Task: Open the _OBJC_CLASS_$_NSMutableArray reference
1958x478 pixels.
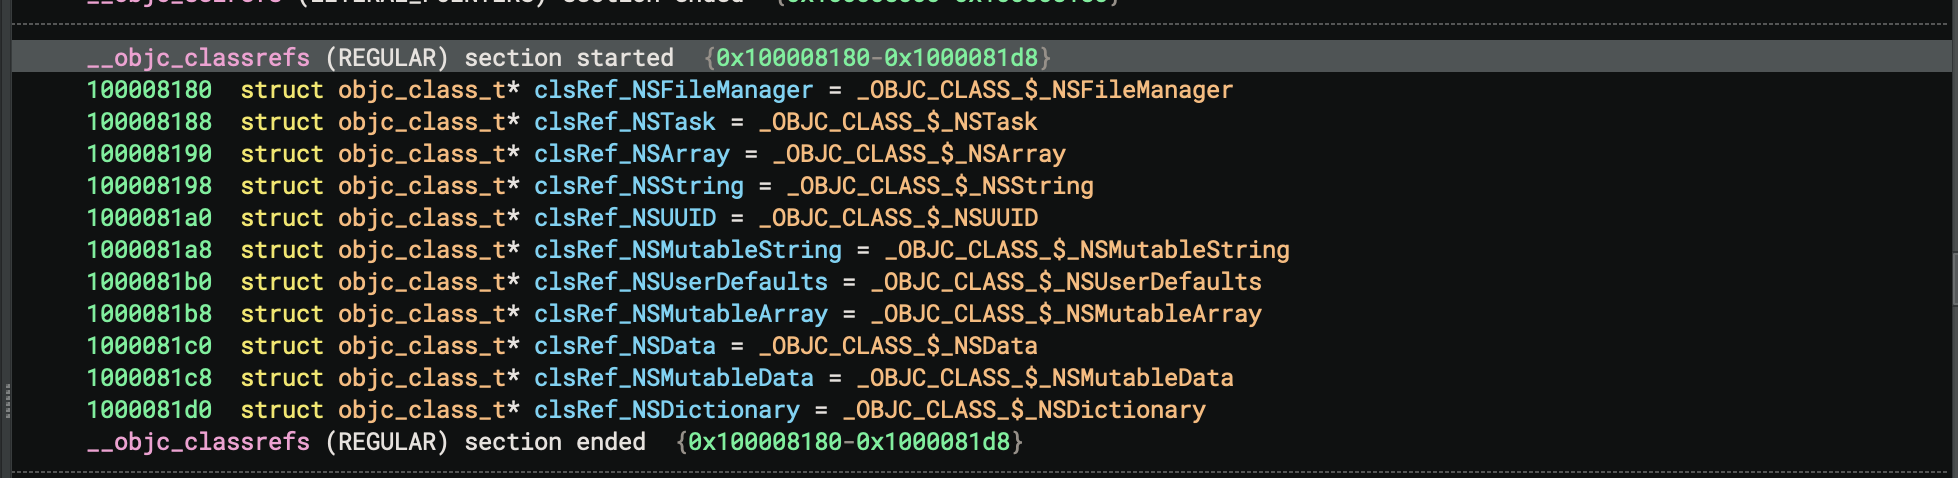Action: (1066, 314)
